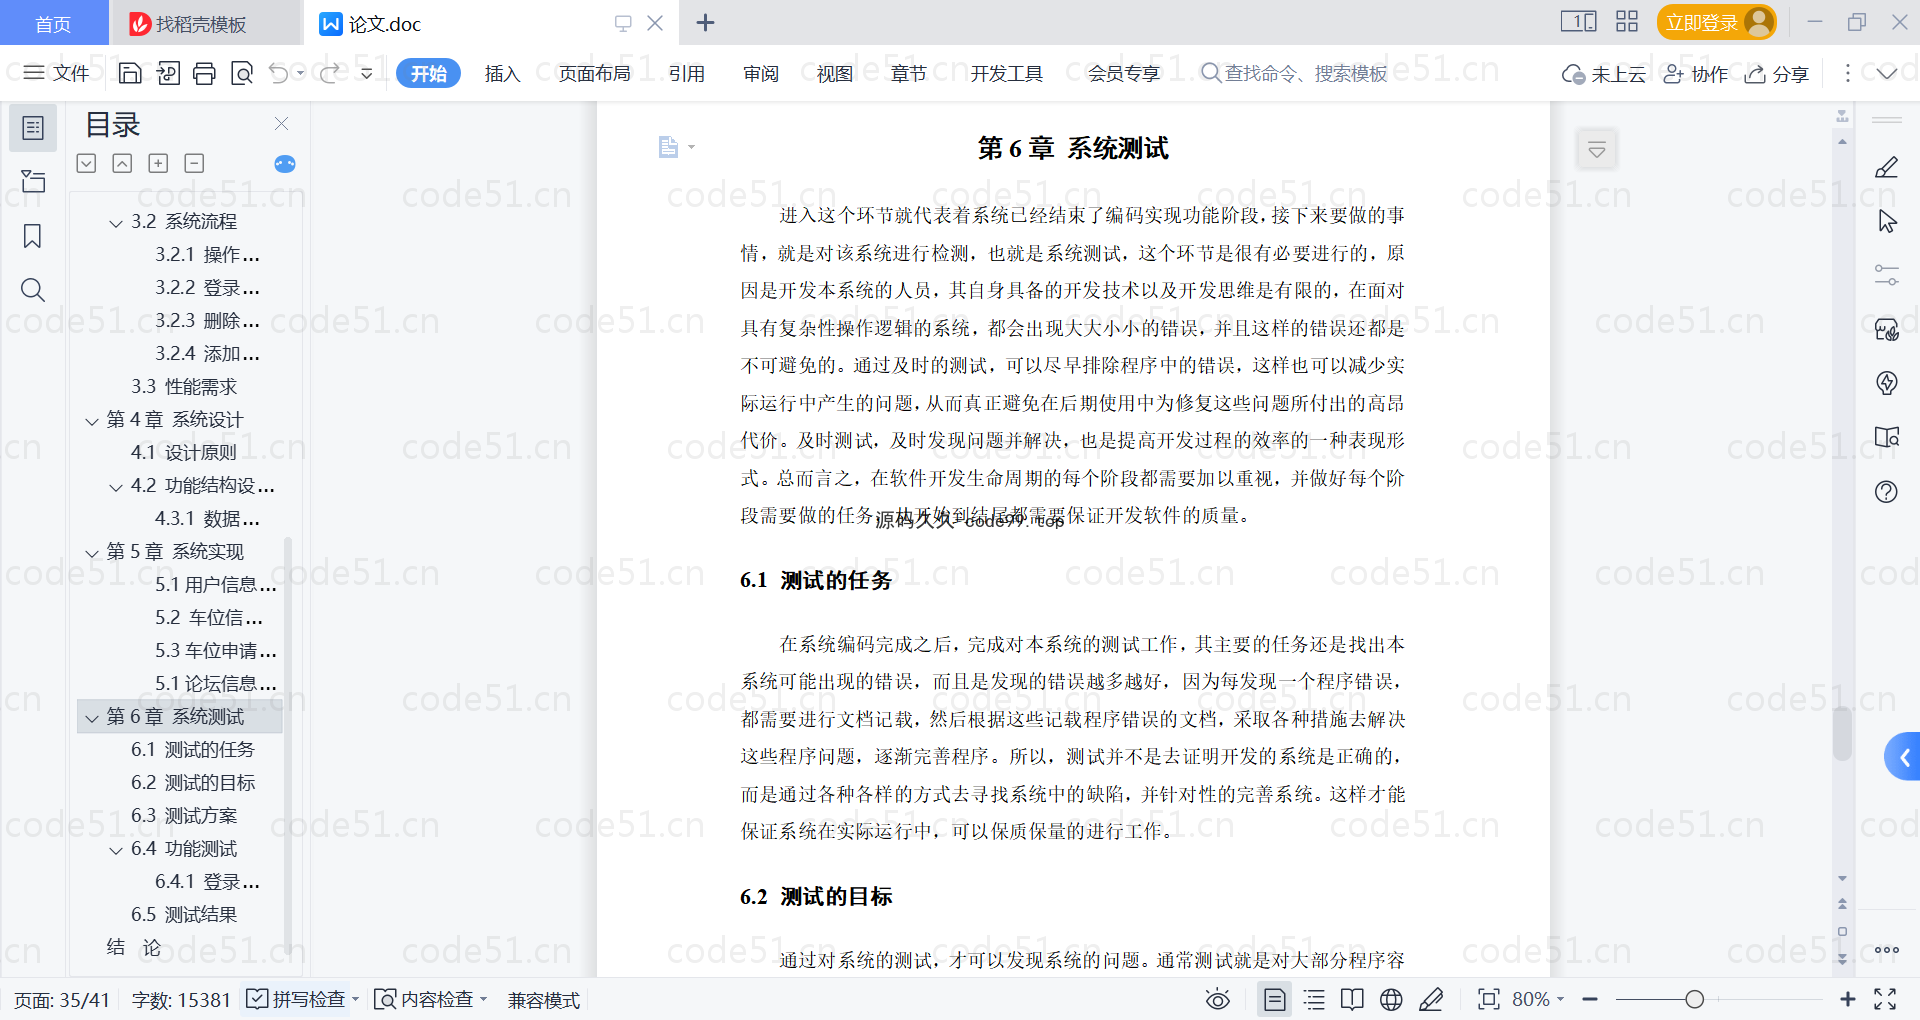Open the Bookmark sidebar icon
This screenshot has width=1920, height=1020.
33,236
